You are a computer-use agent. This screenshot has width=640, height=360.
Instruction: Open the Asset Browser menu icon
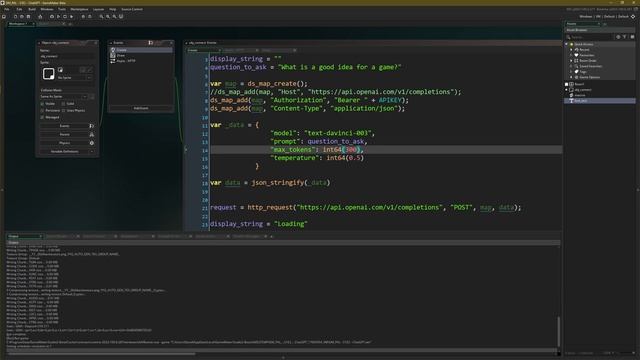point(632,37)
